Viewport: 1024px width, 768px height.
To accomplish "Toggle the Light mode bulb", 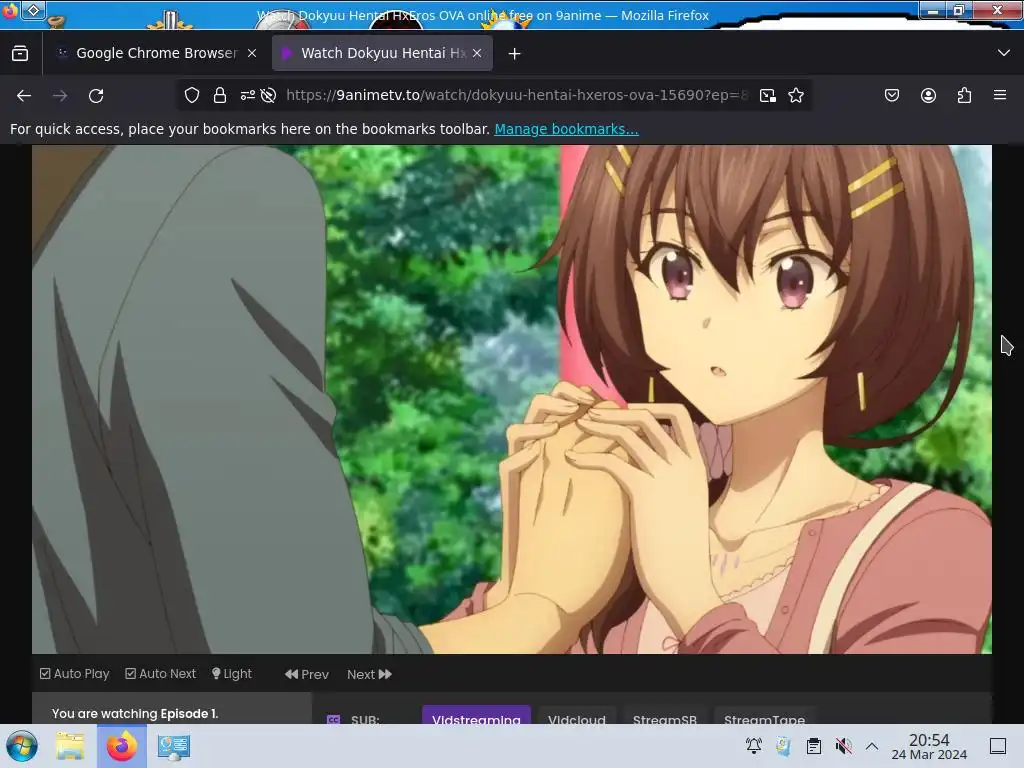I will coord(232,673).
